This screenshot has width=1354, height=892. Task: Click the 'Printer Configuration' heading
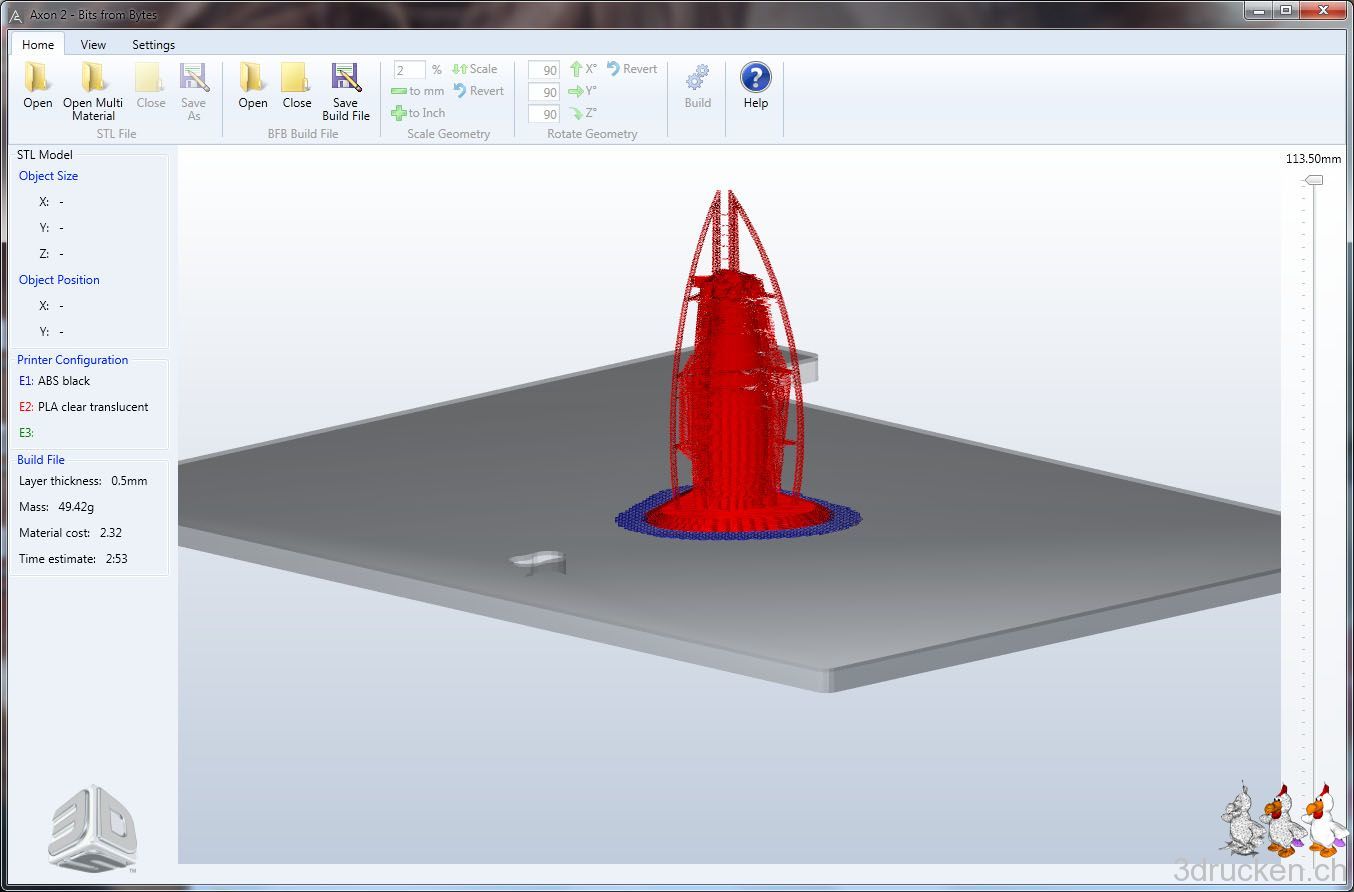click(x=72, y=360)
